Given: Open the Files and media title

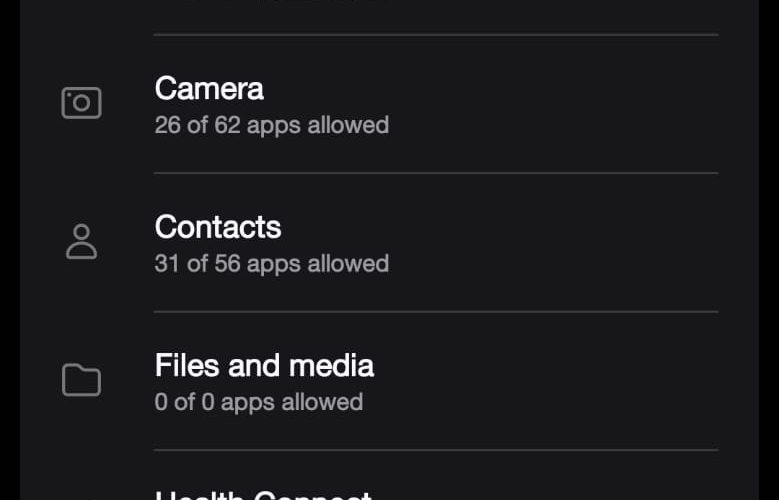Looking at the screenshot, I should 264,366.
